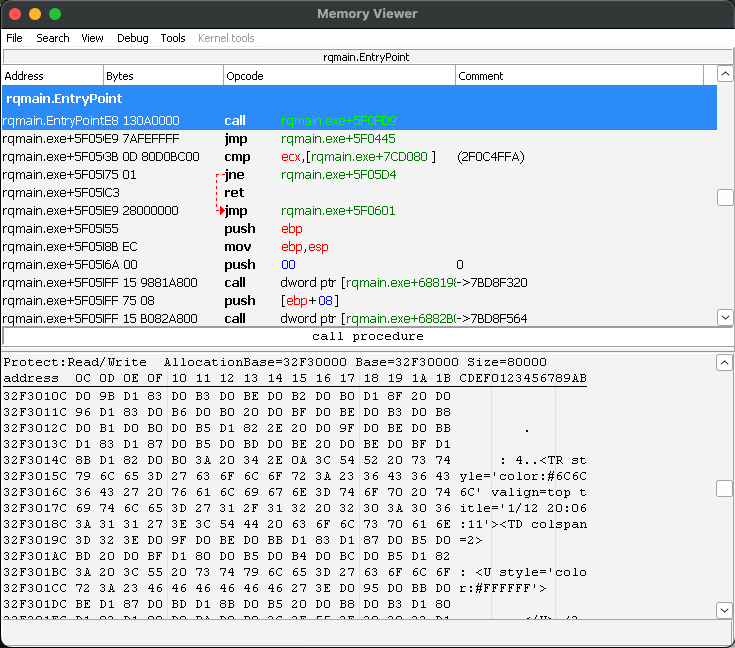Click the 'call procedure' description bar
Screen dimensions: 735x648
[368, 336]
